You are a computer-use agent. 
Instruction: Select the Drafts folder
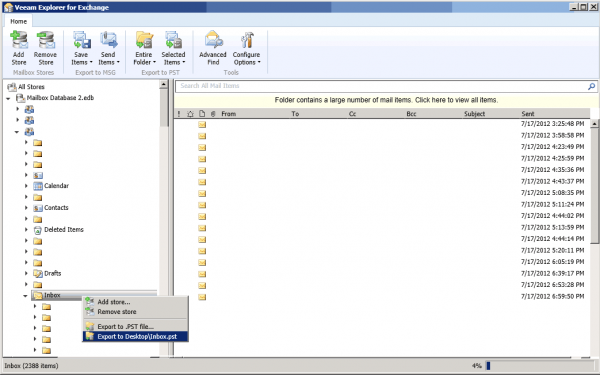[52, 273]
